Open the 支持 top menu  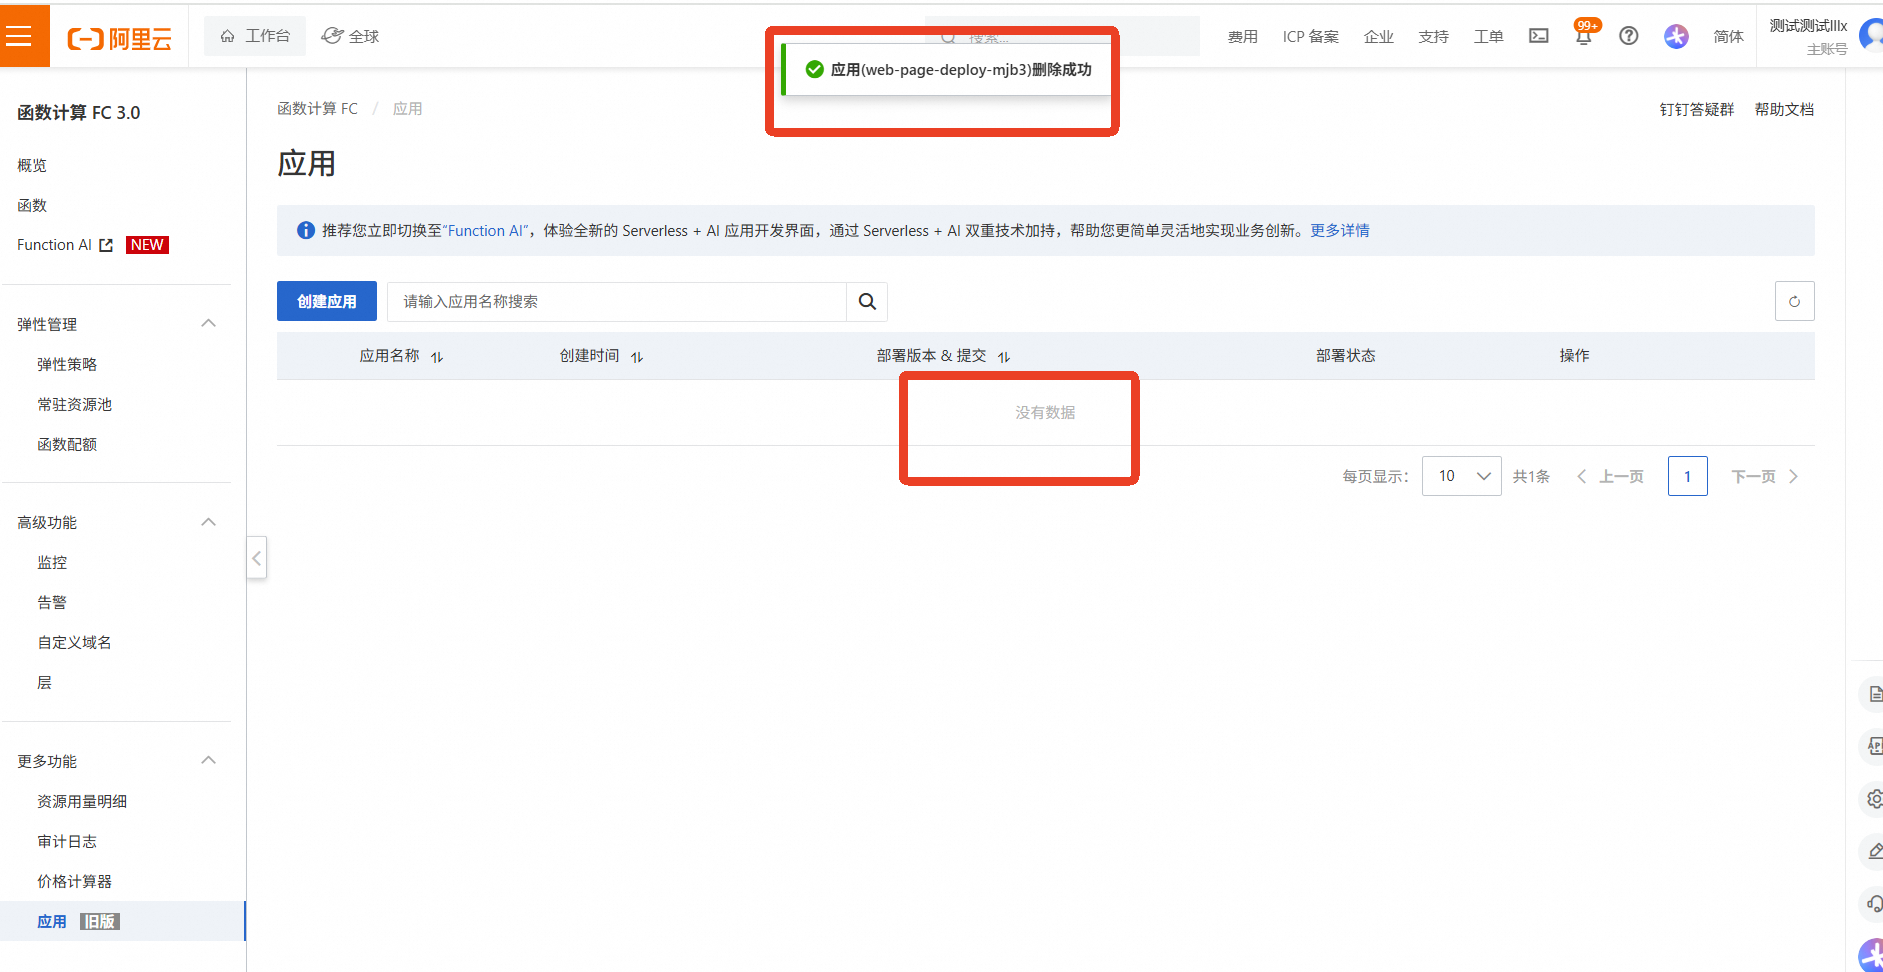coord(1434,37)
